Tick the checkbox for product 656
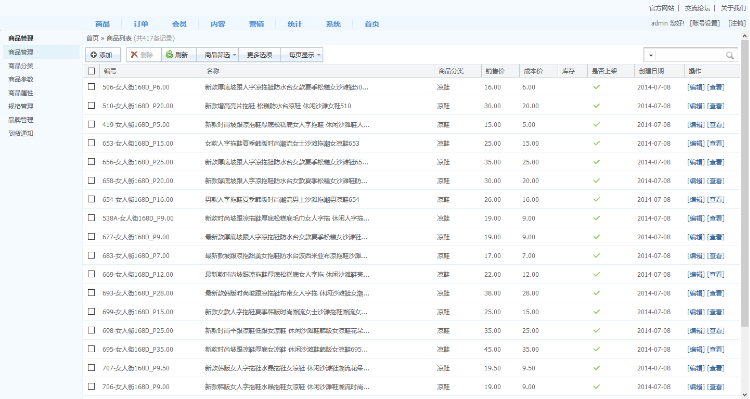Viewport: 750px width, 399px height. coord(91,161)
